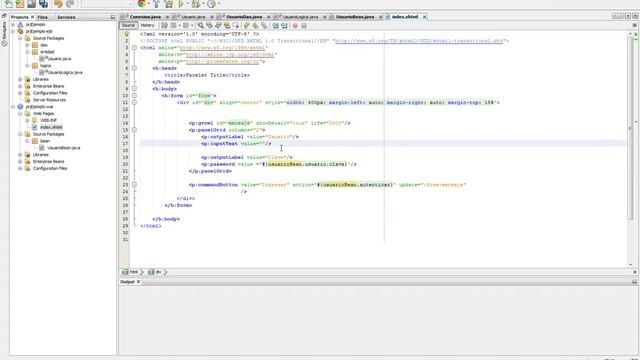The width and height of the screenshot is (640, 360).
Task: Open the w3.org DTD link on line 2
Action: pos(419,41)
